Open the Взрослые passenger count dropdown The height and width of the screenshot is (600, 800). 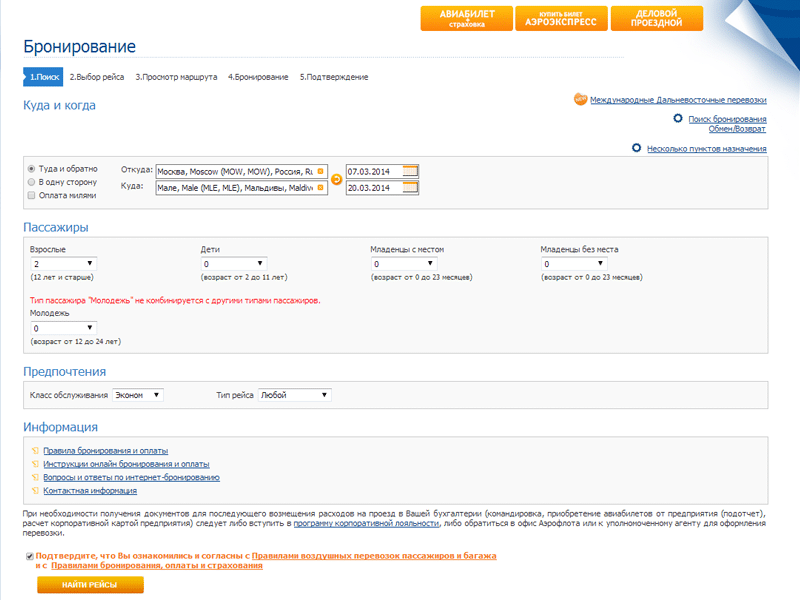tap(64, 264)
